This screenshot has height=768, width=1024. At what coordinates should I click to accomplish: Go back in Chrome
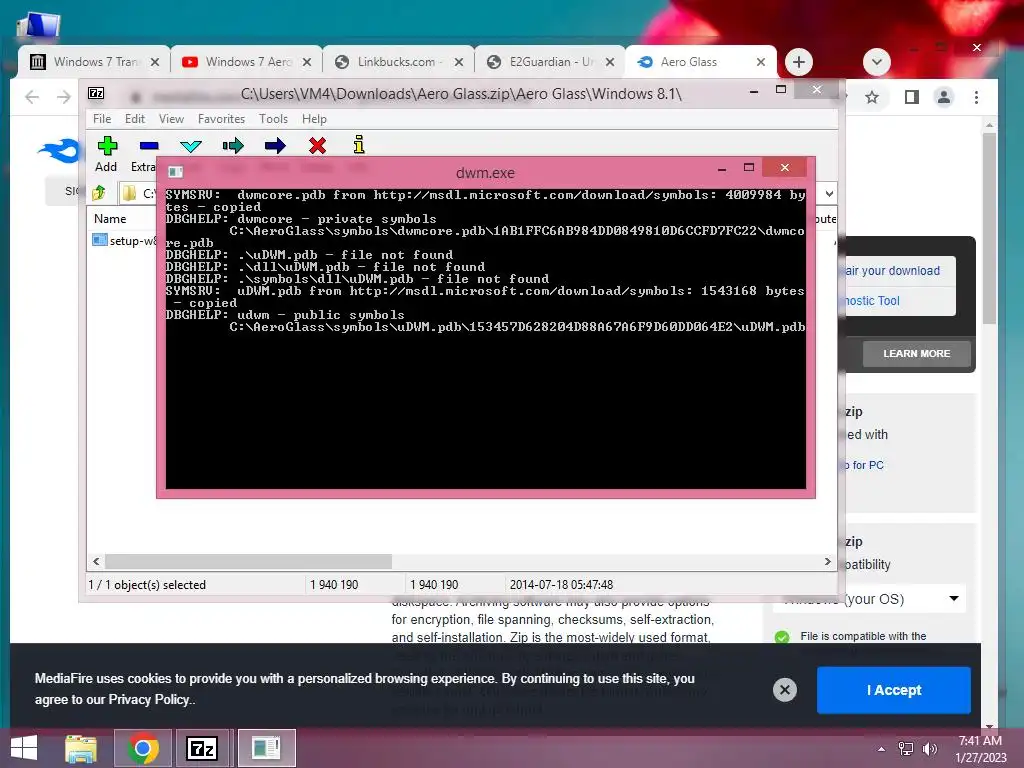pyautogui.click(x=32, y=97)
